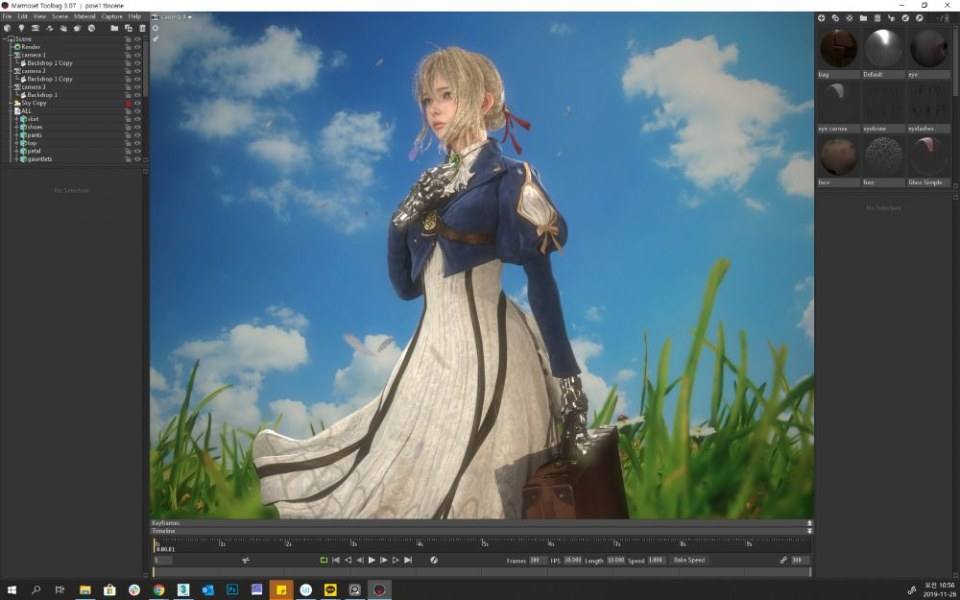Open Chrome from the Windows taskbar
This screenshot has width=960, height=600.
(159, 590)
